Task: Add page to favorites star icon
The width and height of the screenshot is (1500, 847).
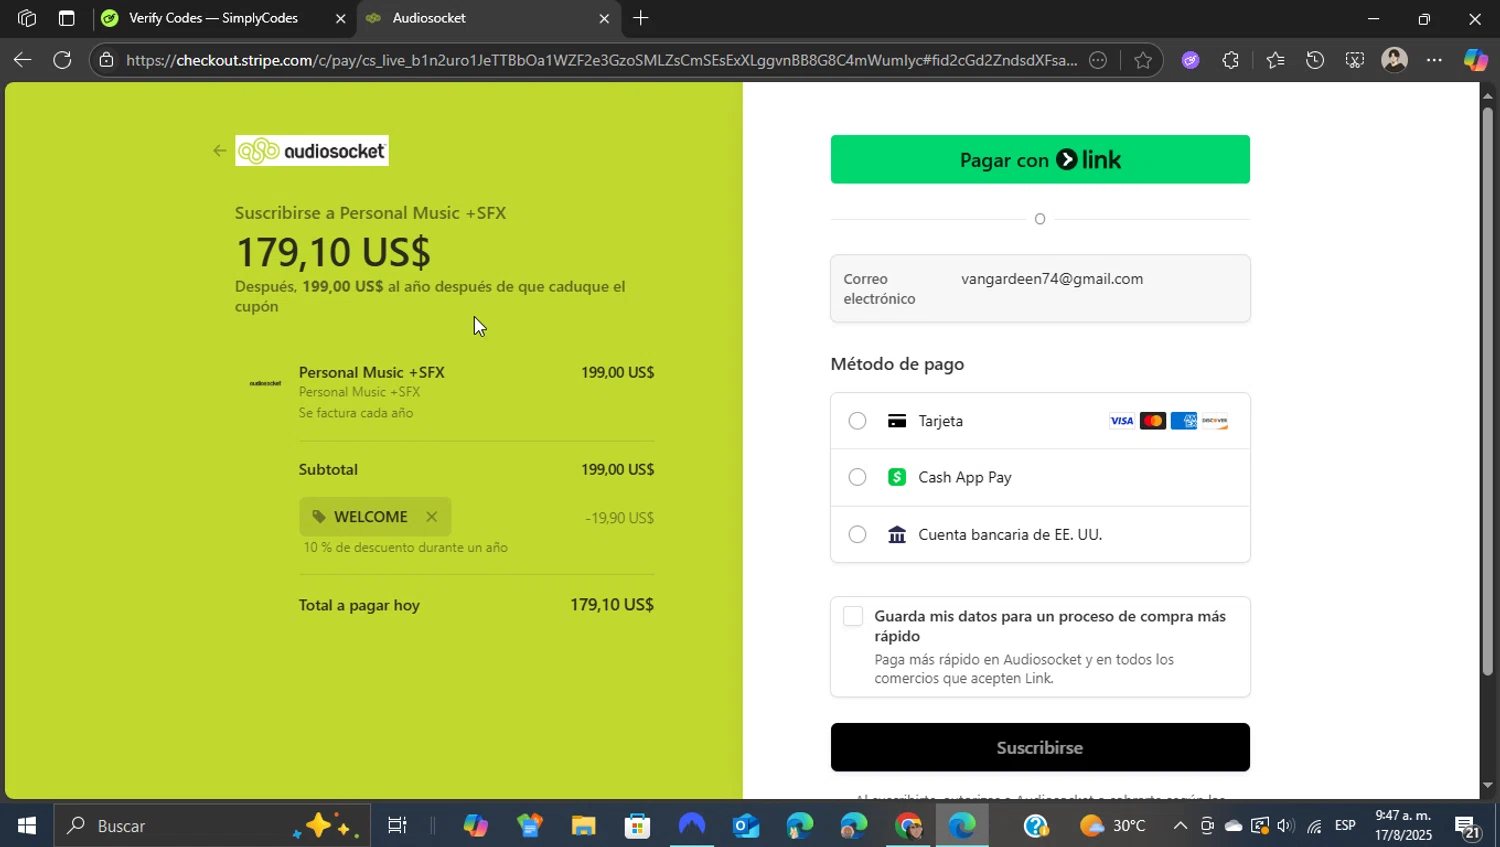Action: (1143, 60)
